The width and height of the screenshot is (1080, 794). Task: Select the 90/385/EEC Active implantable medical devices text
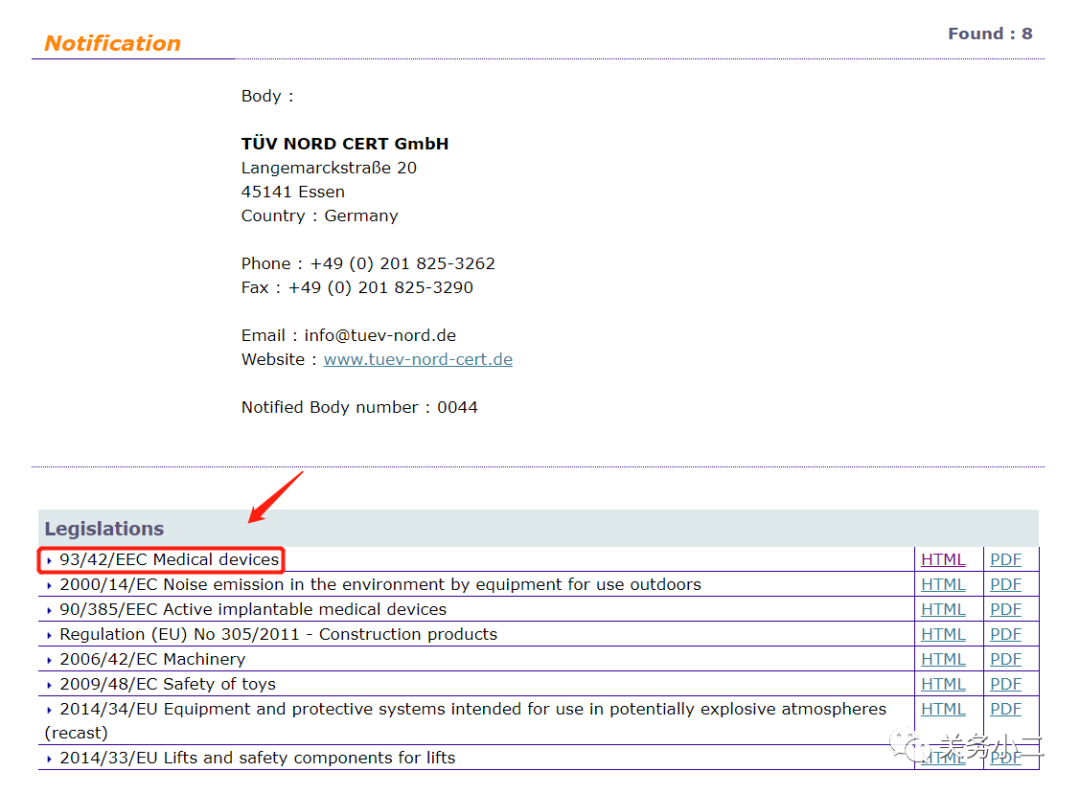click(253, 609)
